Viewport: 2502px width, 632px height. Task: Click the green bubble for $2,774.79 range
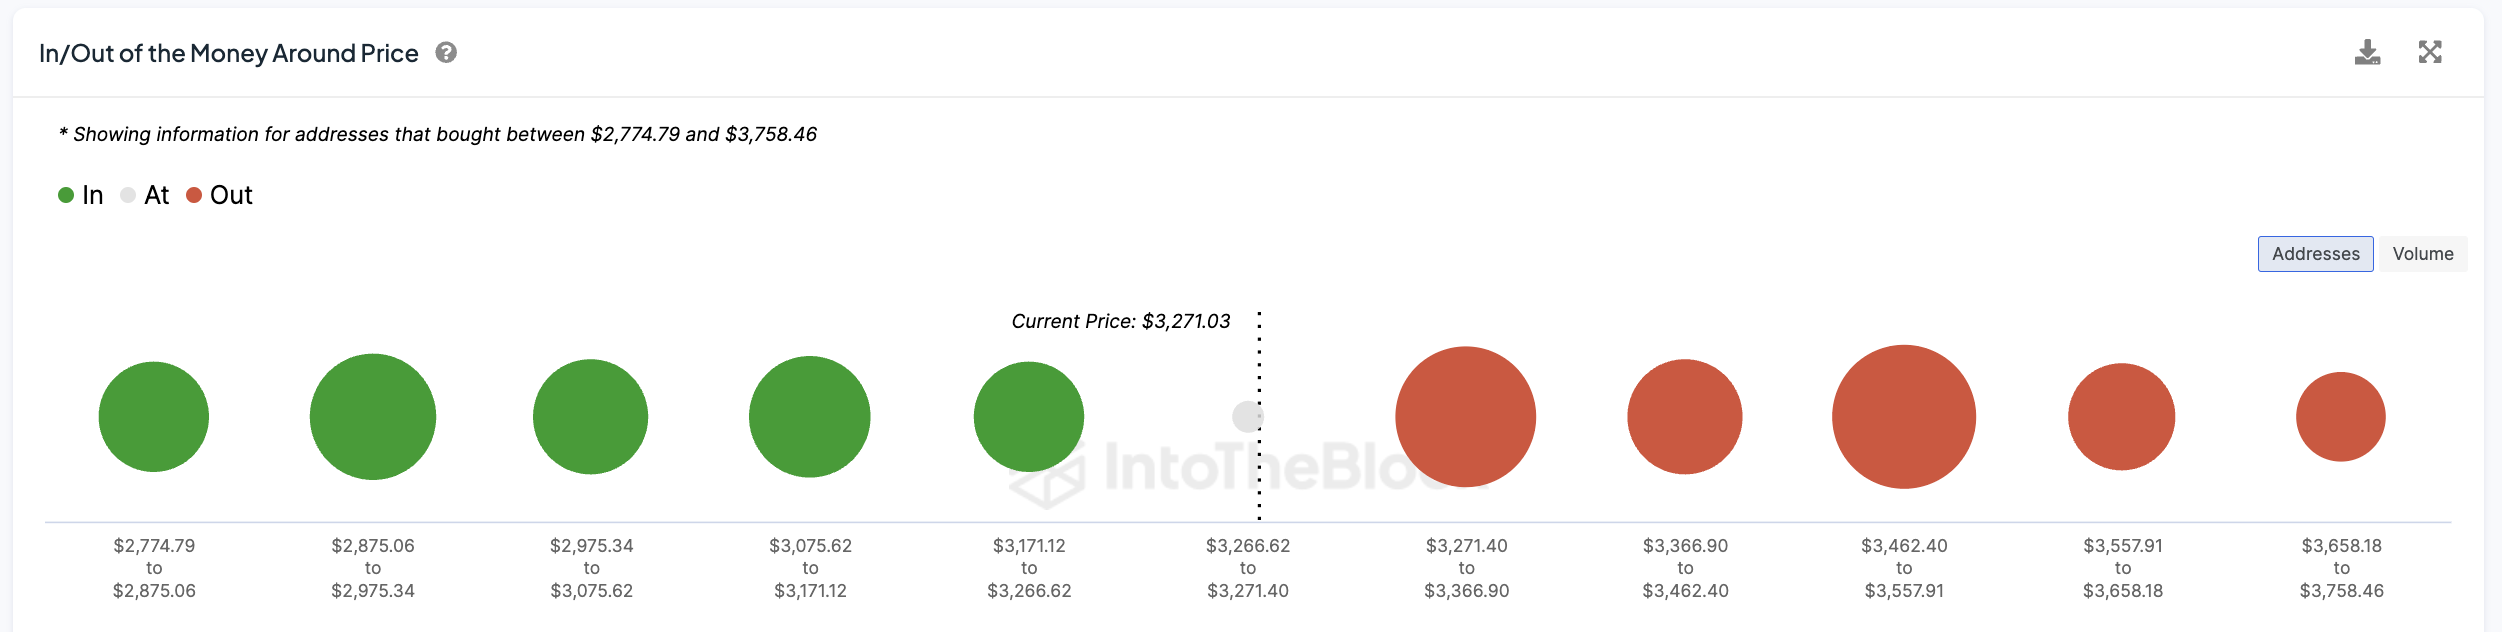point(154,417)
